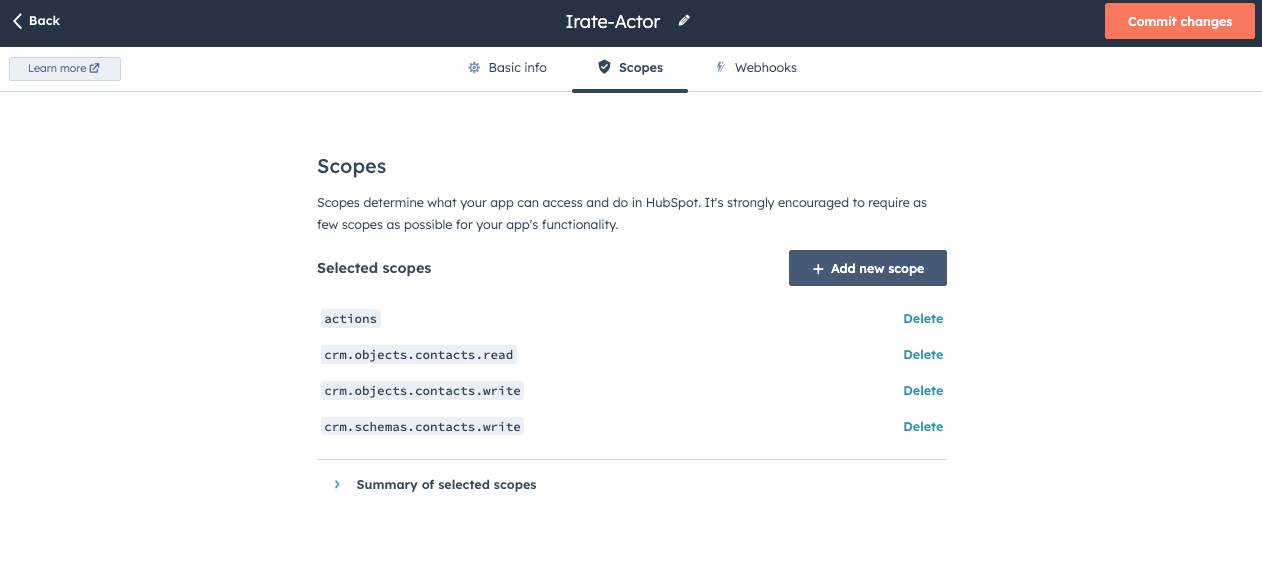1262x561 pixels.
Task: Delete the crm.schemas.contacts.write scope
Action: (x=922, y=427)
